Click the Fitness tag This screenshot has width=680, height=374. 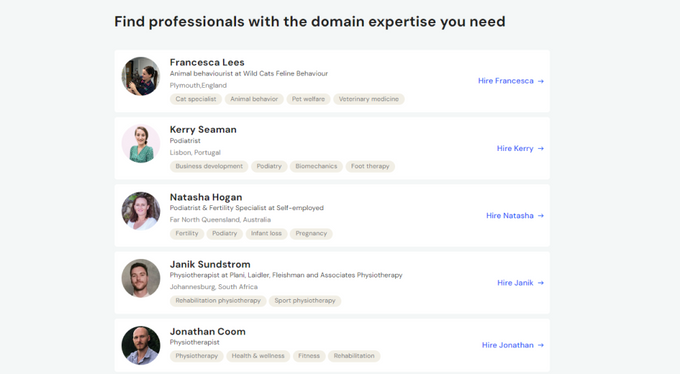click(309, 356)
